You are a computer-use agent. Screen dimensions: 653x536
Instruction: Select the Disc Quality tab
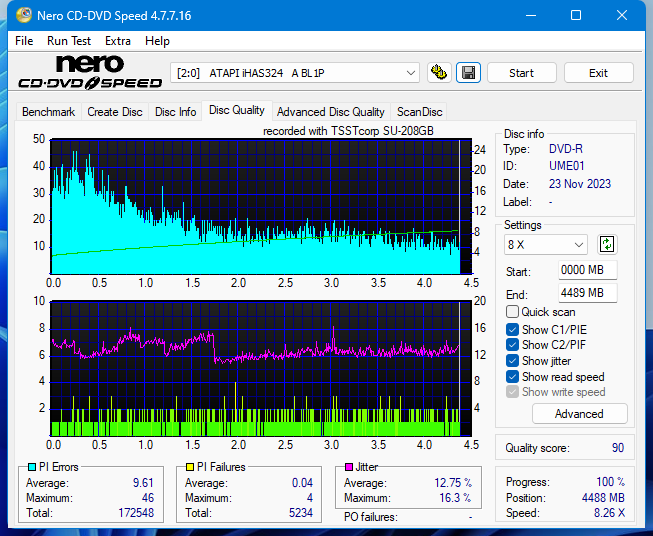click(x=237, y=110)
